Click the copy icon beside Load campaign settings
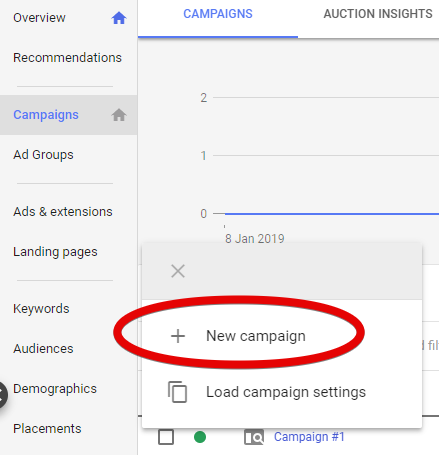439x455 pixels. 177,392
